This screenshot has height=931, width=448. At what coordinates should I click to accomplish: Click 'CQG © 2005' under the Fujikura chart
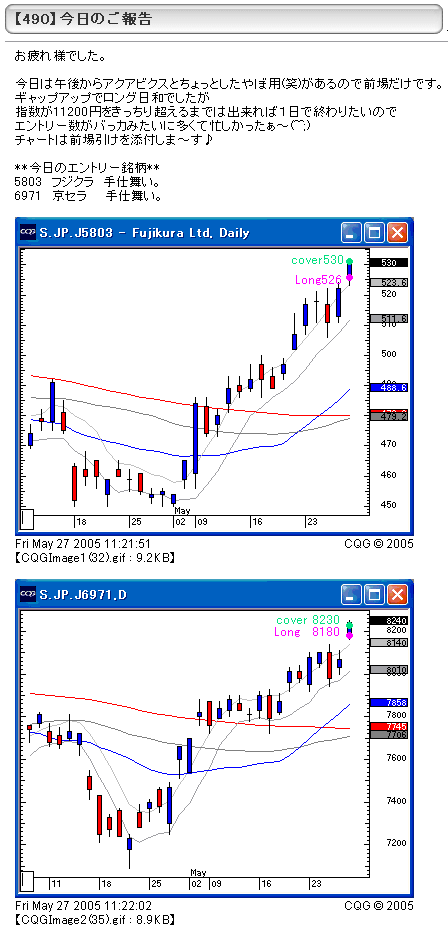pos(379,544)
